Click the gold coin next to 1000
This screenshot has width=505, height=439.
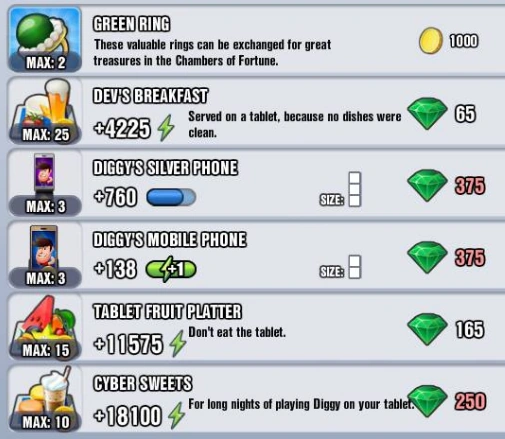[x=430, y=41]
